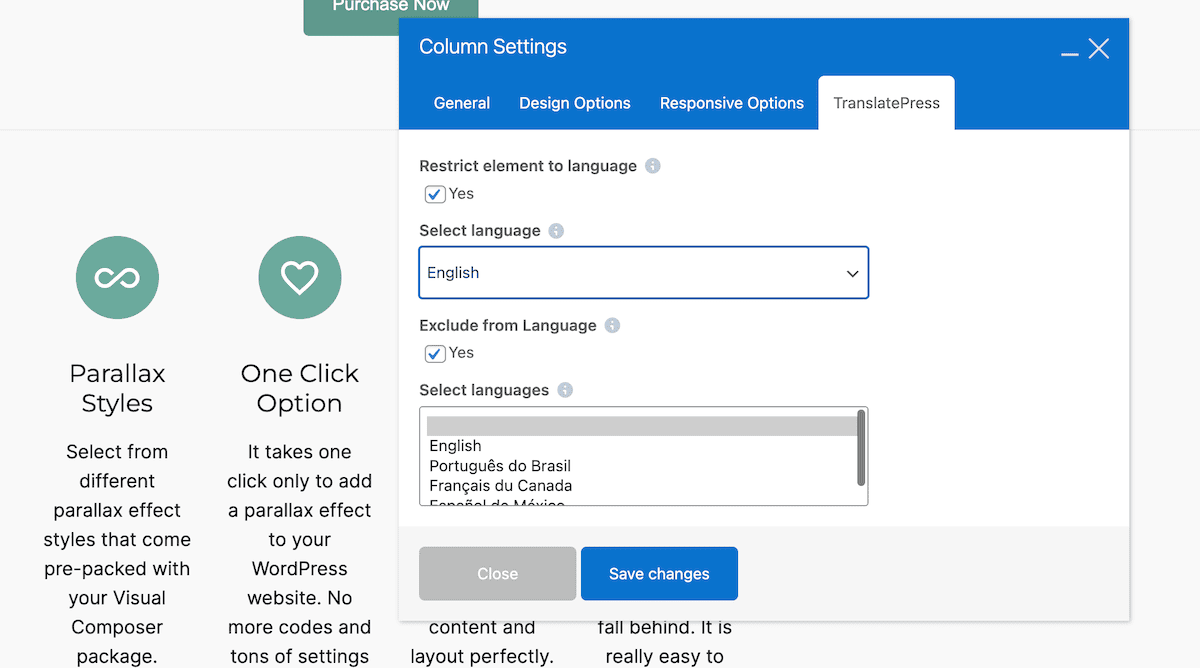Toggle the Restrict element to language checkbox

point(434,194)
